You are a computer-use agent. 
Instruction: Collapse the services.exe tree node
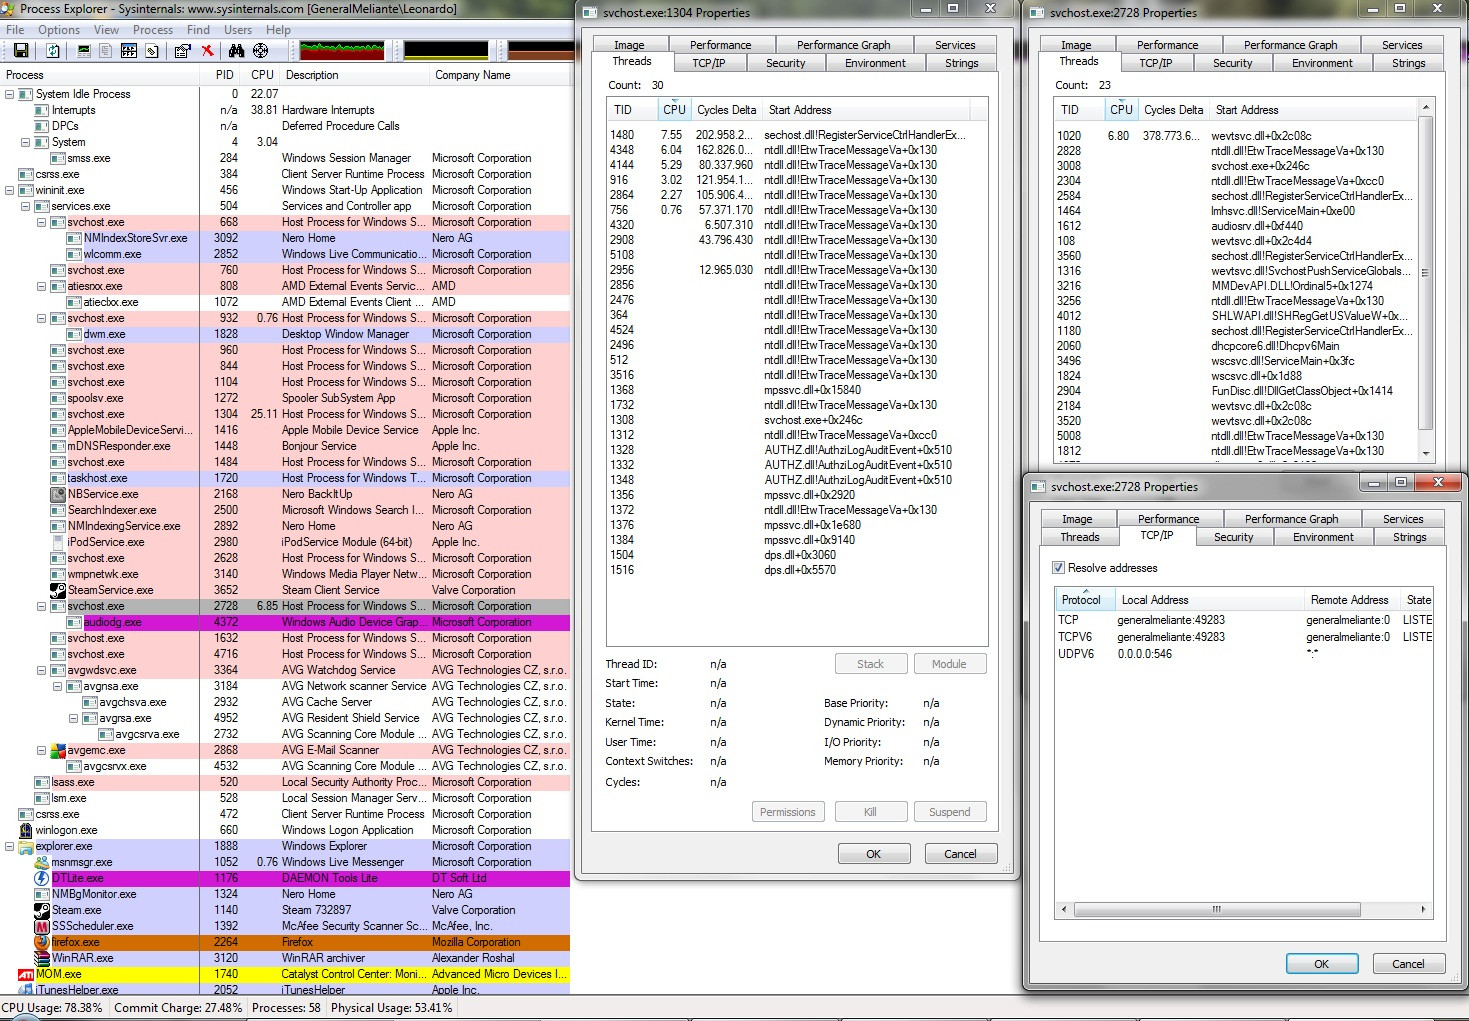tap(26, 206)
